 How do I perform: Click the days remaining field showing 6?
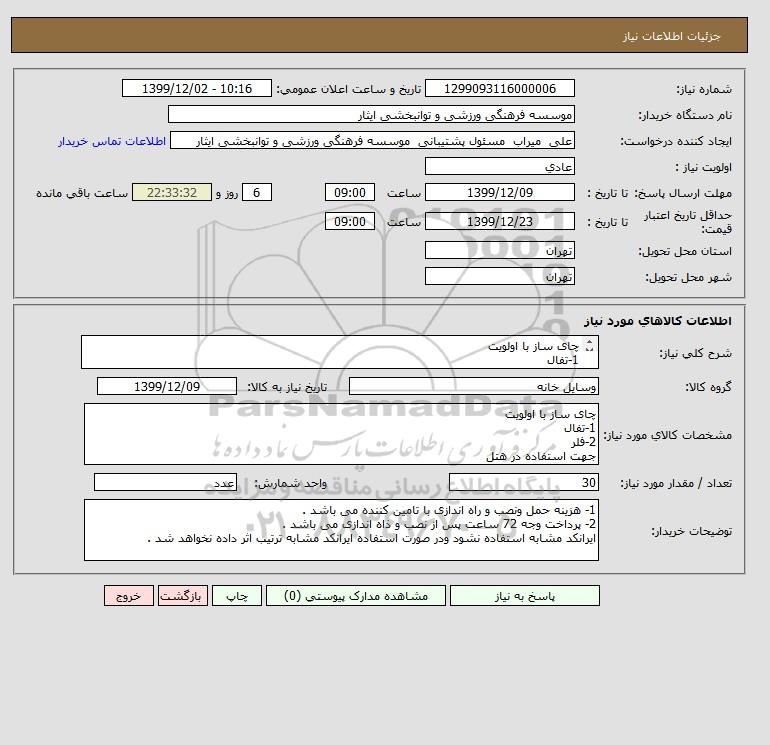[x=256, y=193]
